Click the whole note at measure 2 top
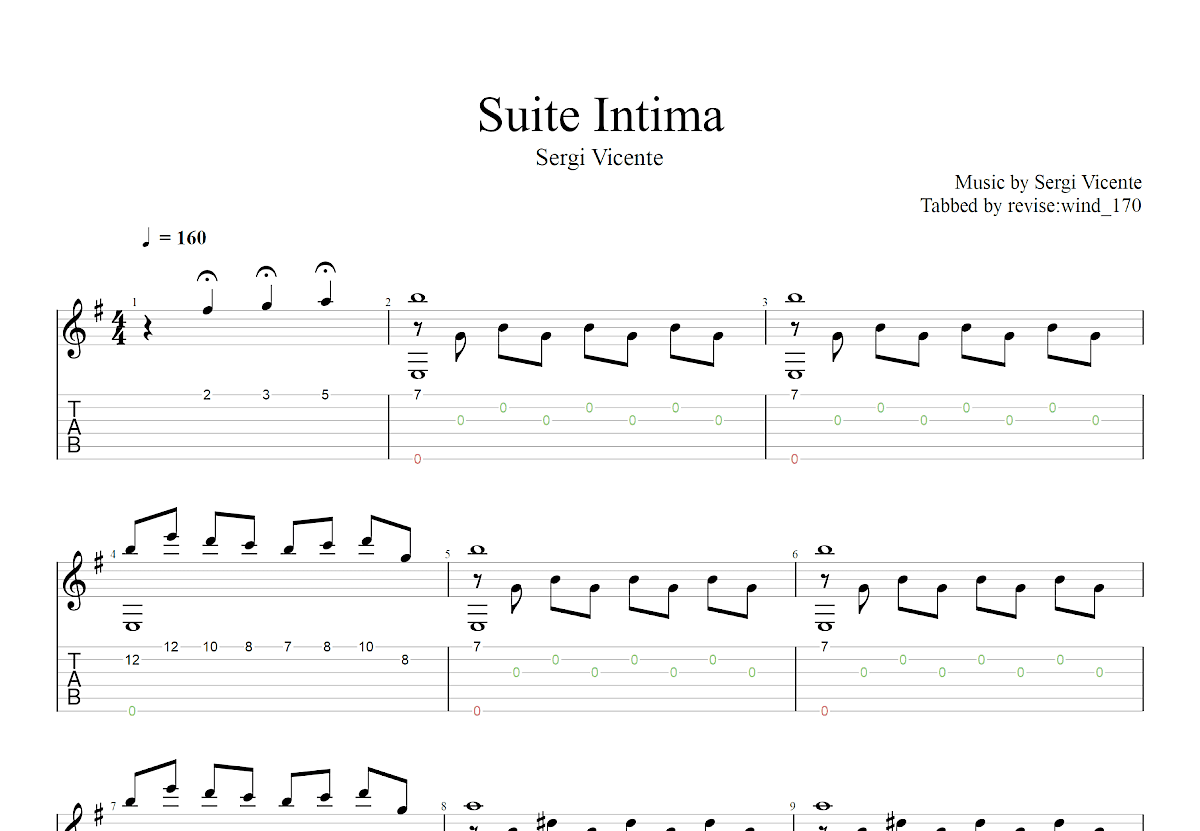1200x831 pixels. (x=417, y=297)
